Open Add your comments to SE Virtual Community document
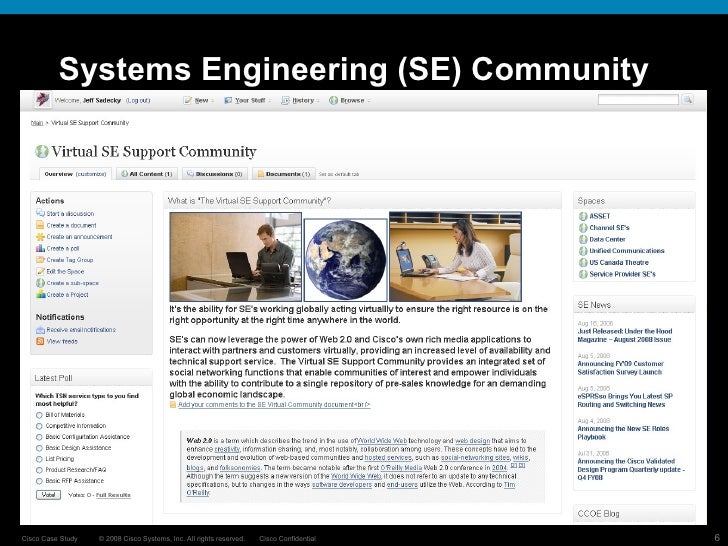The image size is (728, 546). point(274,404)
